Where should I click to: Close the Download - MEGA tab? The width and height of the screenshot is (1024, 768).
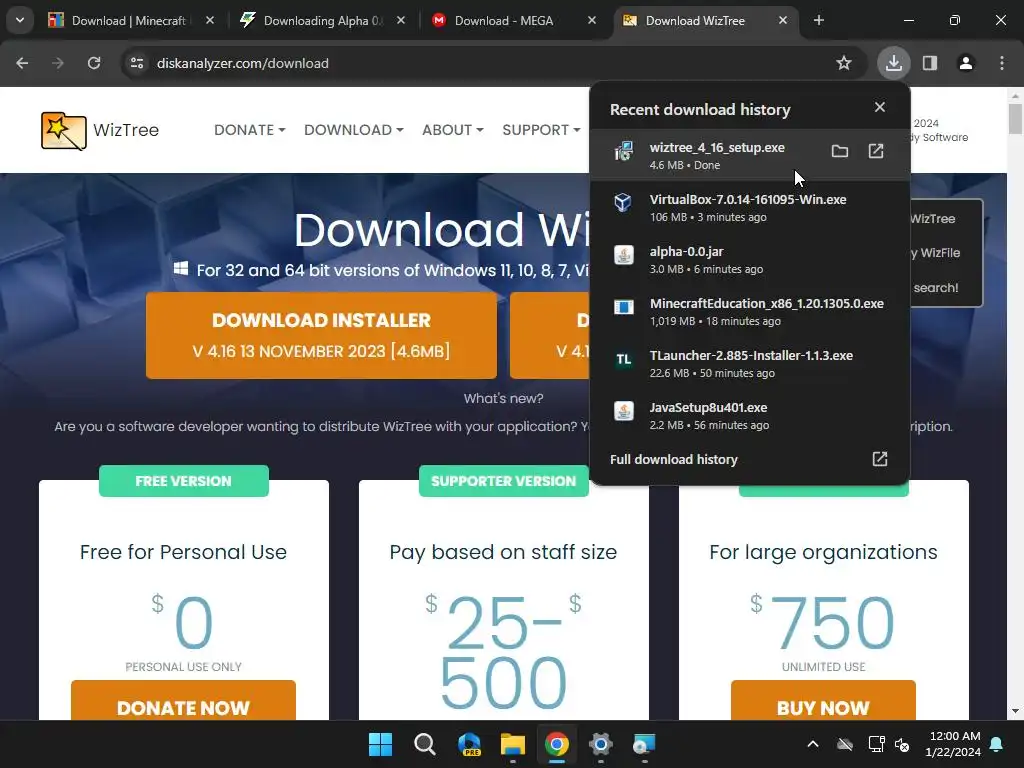(x=592, y=20)
